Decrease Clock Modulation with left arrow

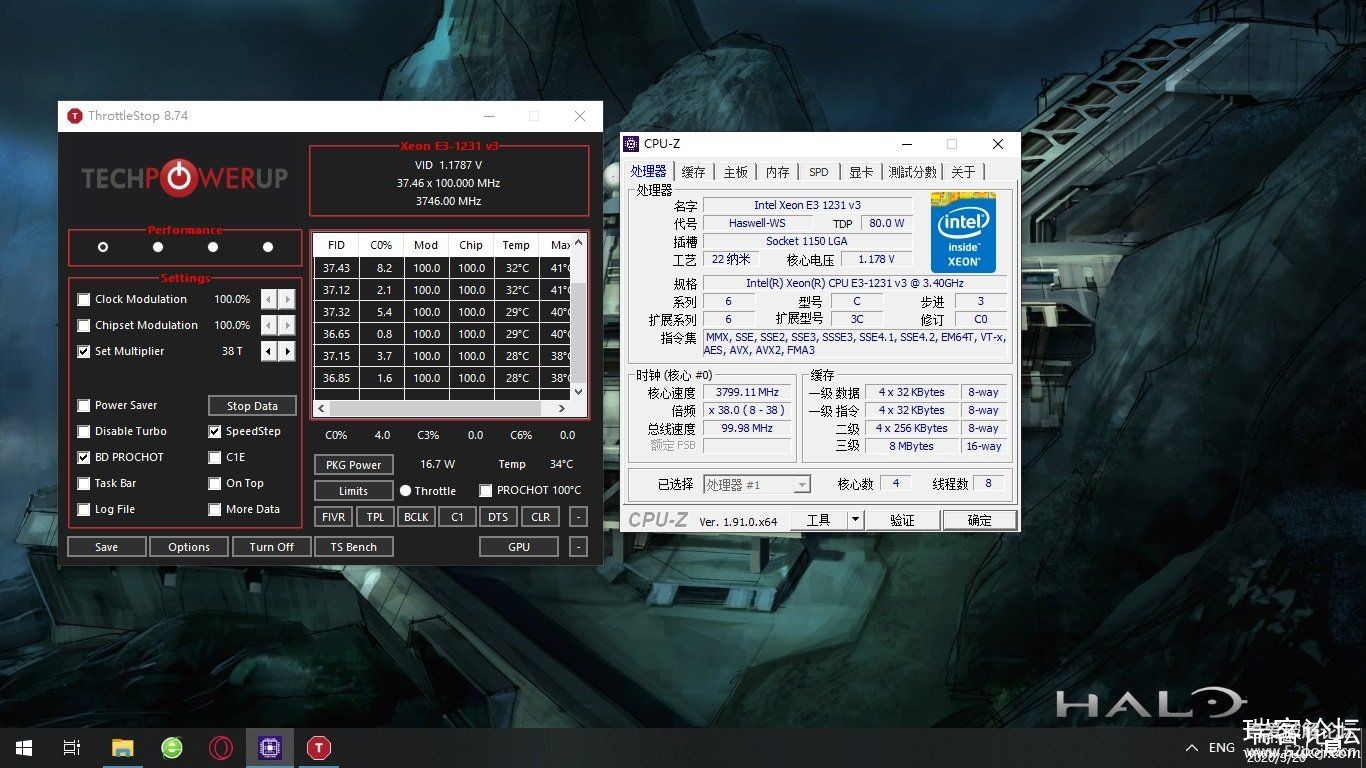coord(269,299)
